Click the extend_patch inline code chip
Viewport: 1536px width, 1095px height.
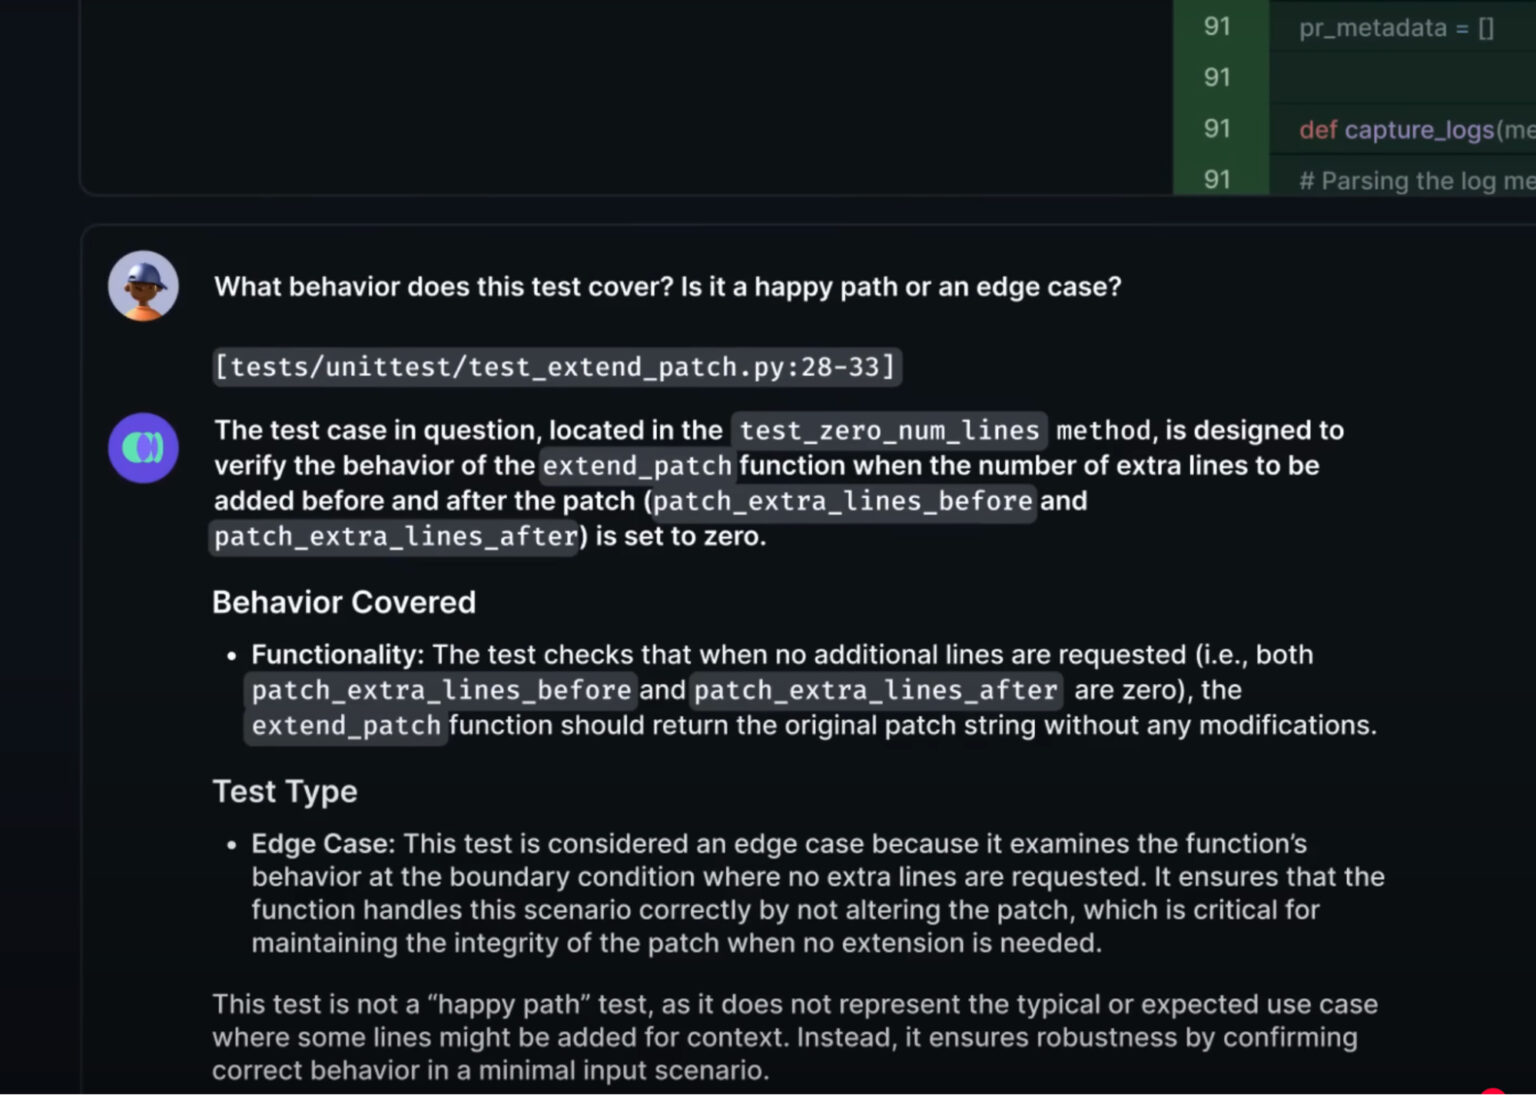pos(637,465)
